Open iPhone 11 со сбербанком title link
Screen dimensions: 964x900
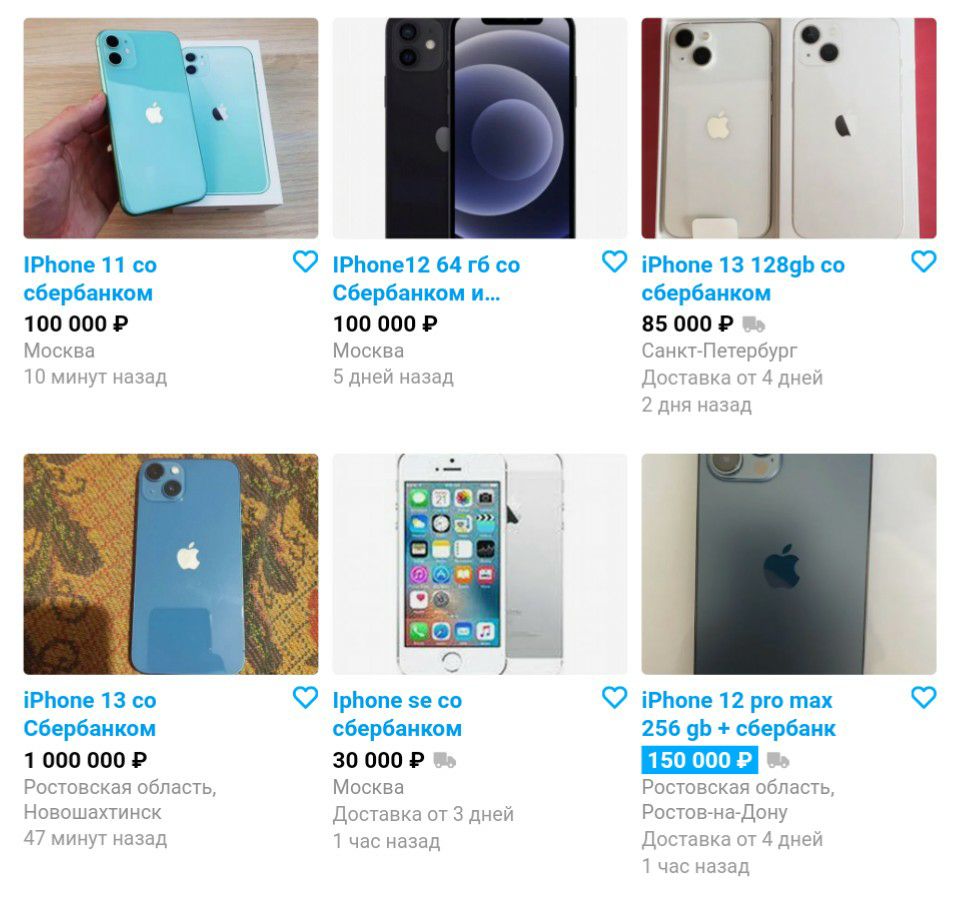click(90, 279)
